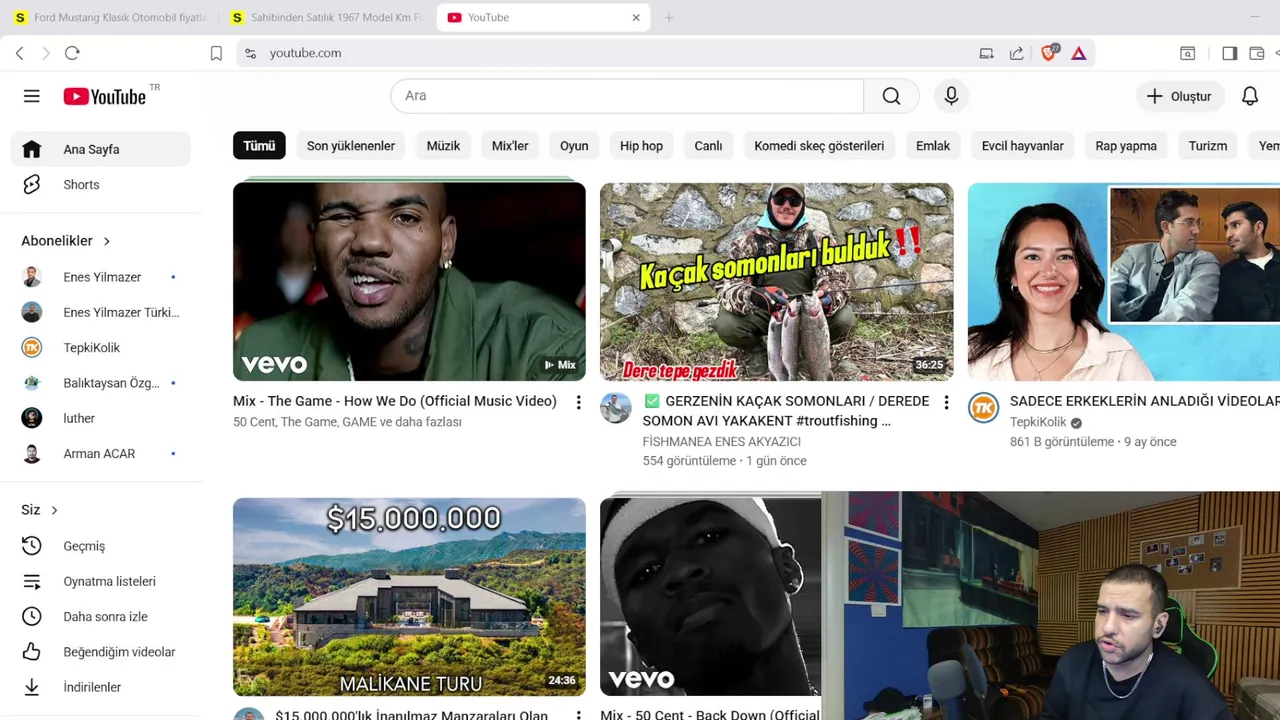Open İndirilenler downloads
This screenshot has height=720, width=1280.
click(100, 687)
